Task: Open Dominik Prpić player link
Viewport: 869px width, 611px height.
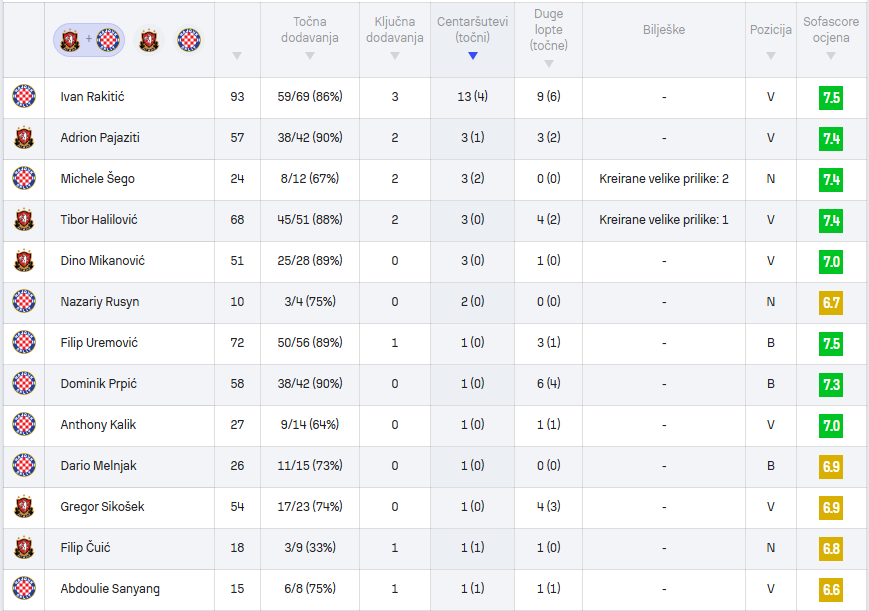Action: (x=99, y=384)
